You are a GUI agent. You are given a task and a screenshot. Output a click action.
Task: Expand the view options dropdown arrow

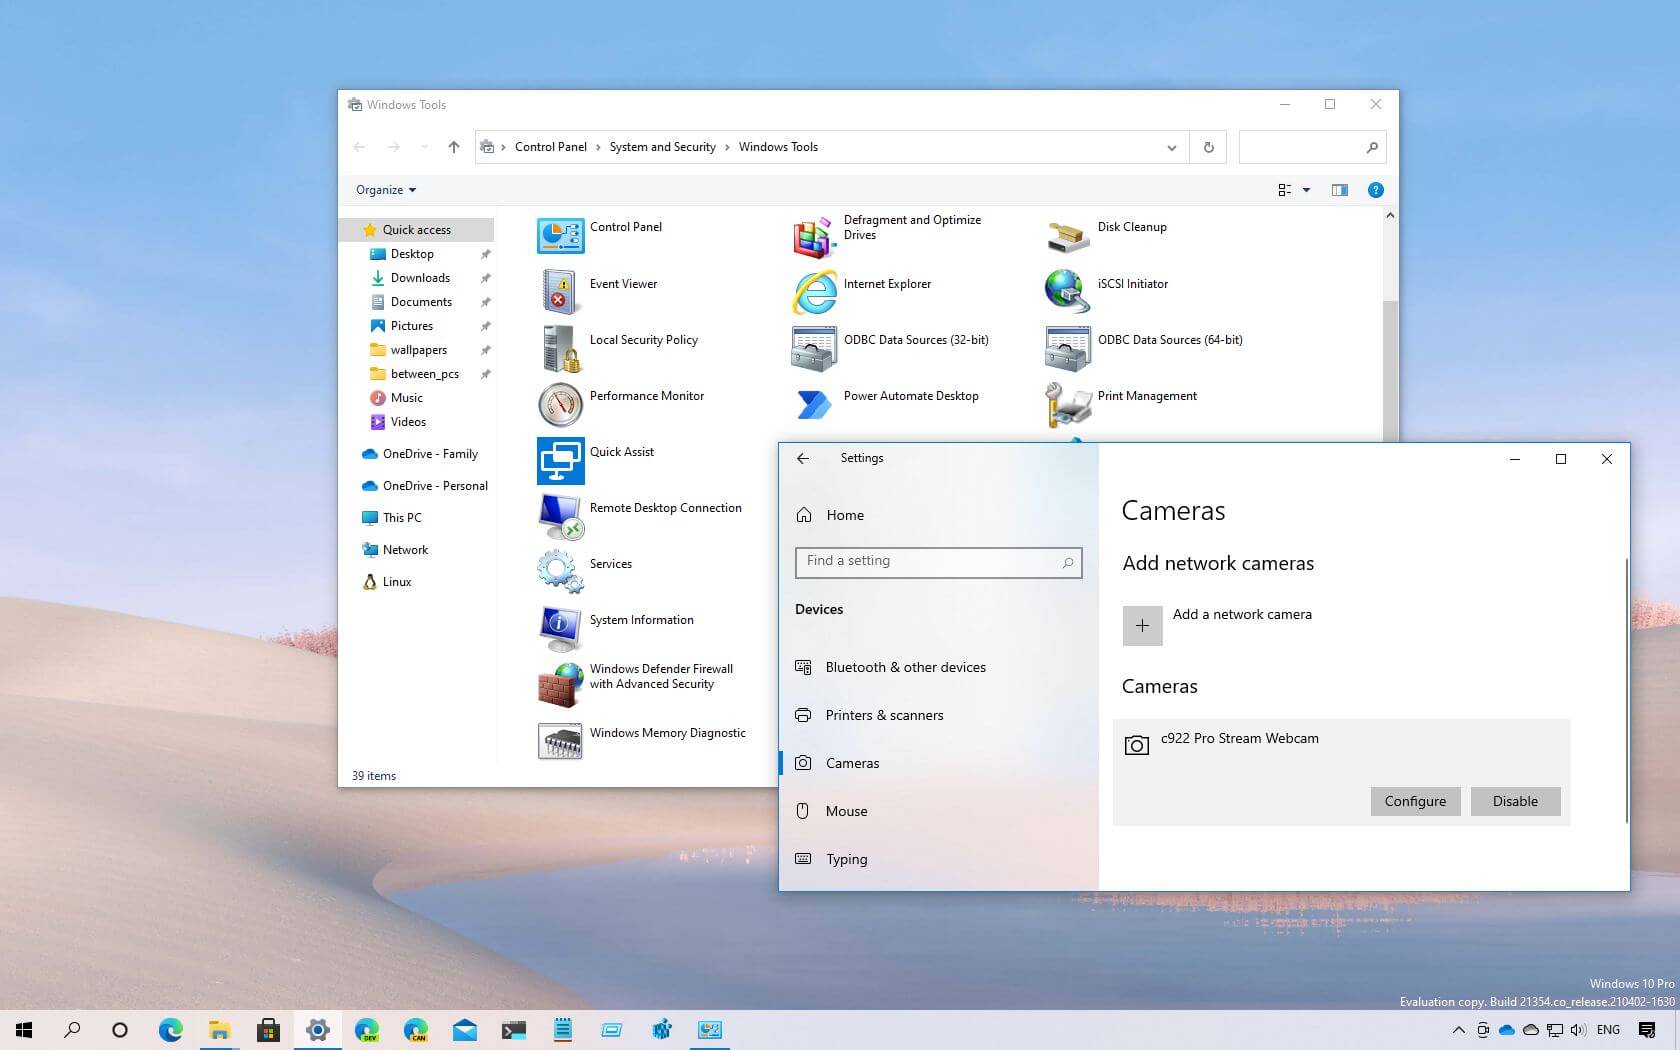click(x=1306, y=190)
